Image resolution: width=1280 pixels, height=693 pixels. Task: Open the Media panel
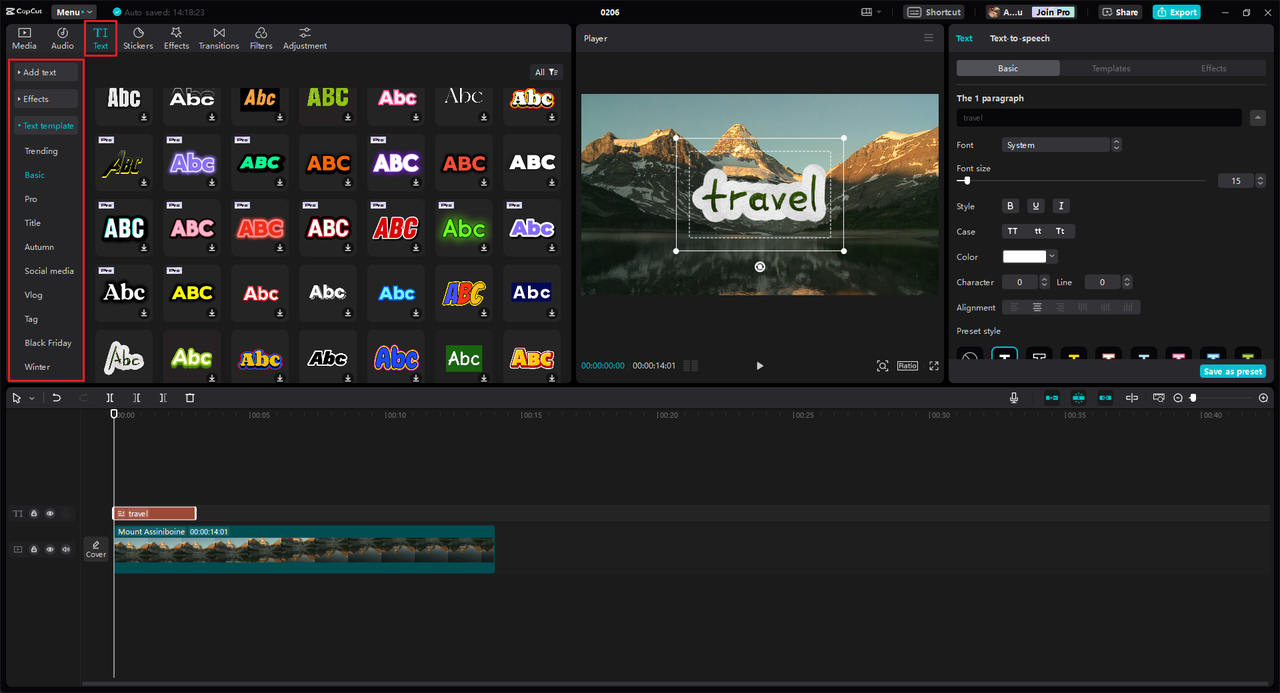pyautogui.click(x=24, y=38)
